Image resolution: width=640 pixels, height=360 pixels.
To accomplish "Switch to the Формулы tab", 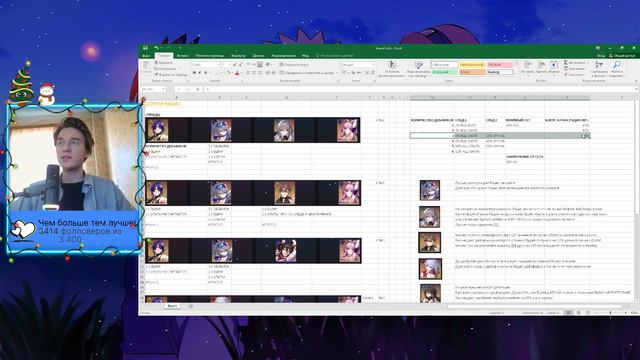I will pos(238,56).
